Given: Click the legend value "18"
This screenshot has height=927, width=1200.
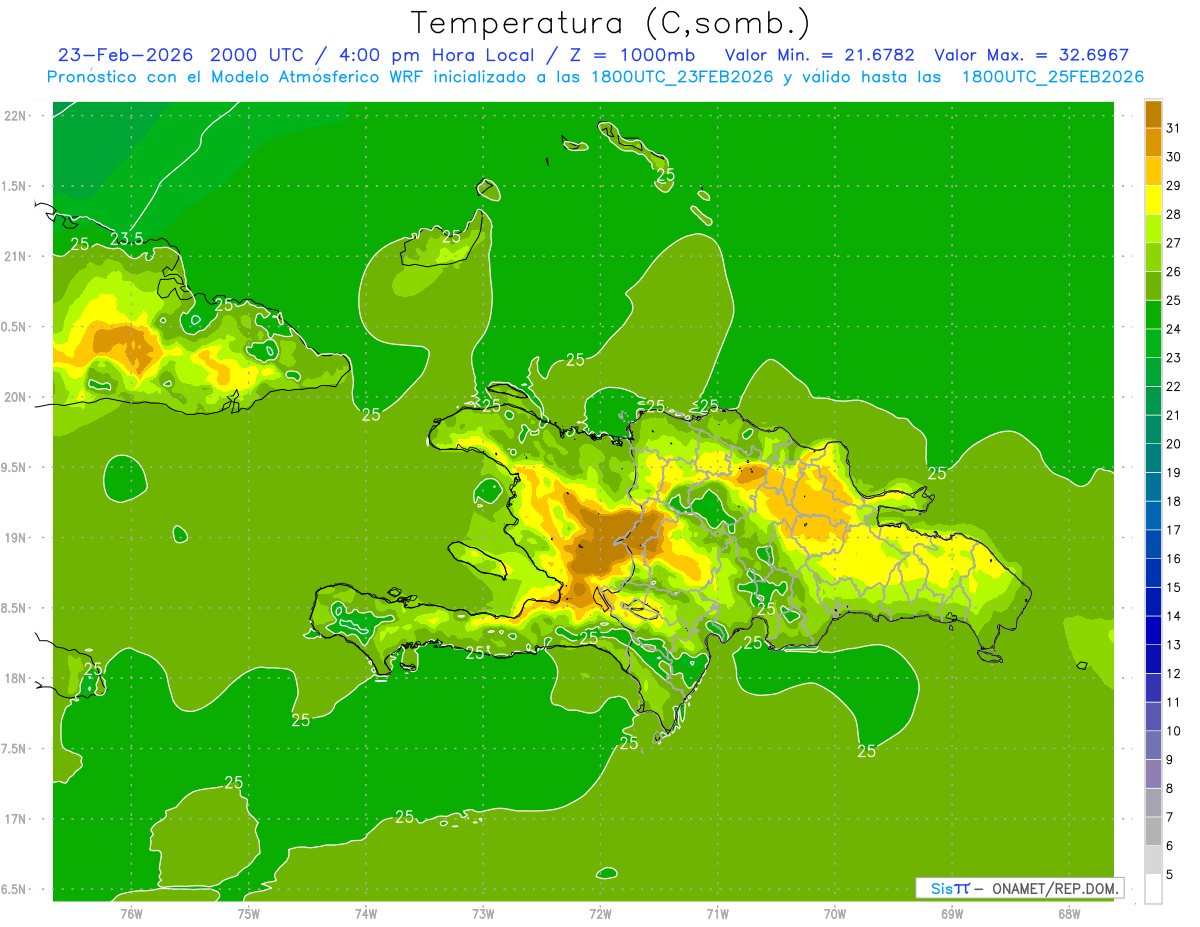Looking at the screenshot, I should point(1174,501).
